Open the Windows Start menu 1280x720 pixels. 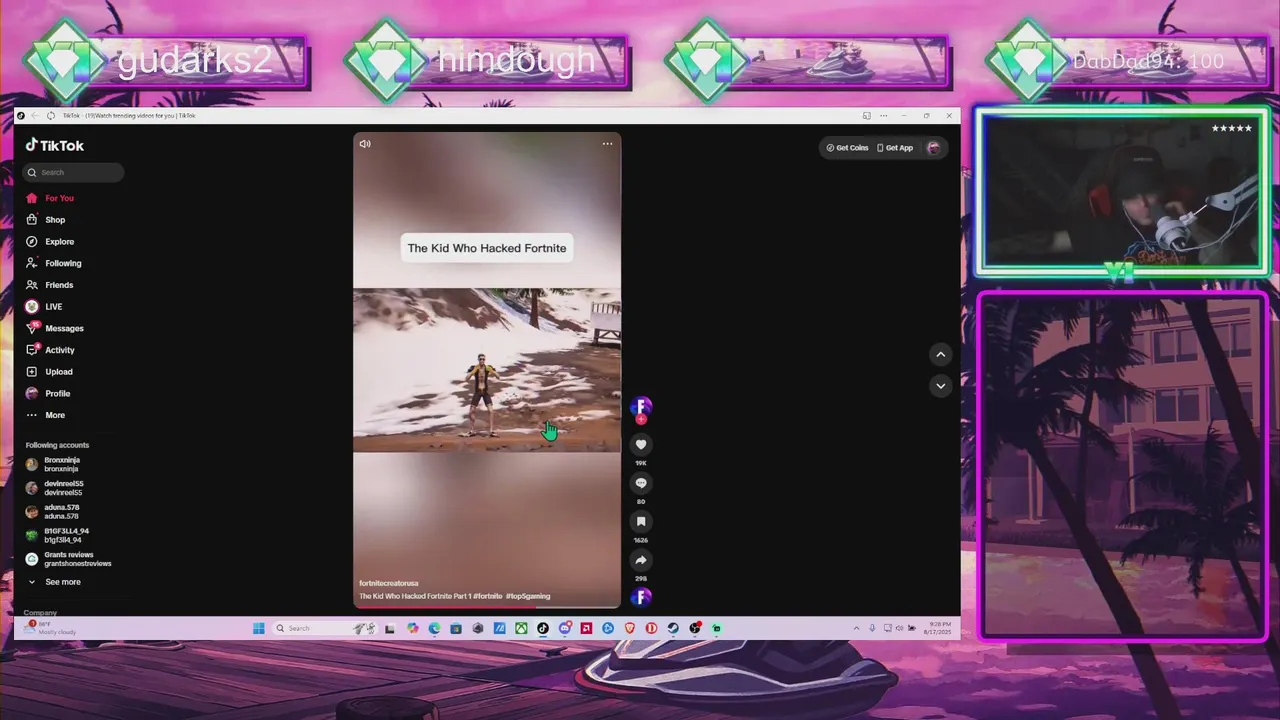[x=258, y=628]
